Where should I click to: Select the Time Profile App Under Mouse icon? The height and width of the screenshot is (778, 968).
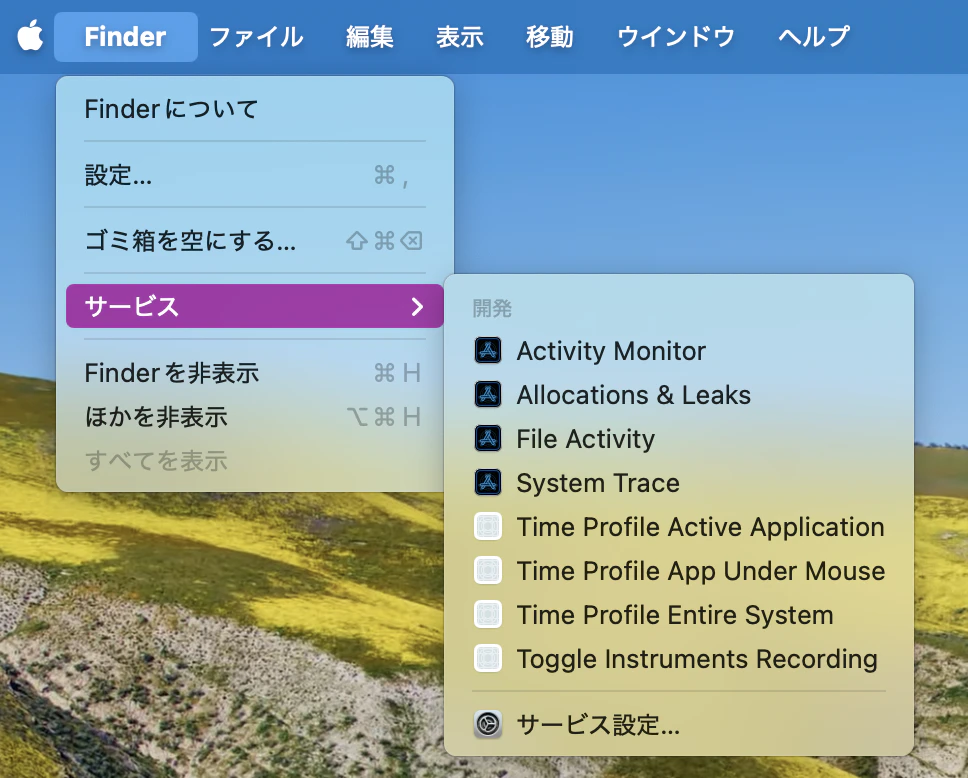[x=488, y=570]
